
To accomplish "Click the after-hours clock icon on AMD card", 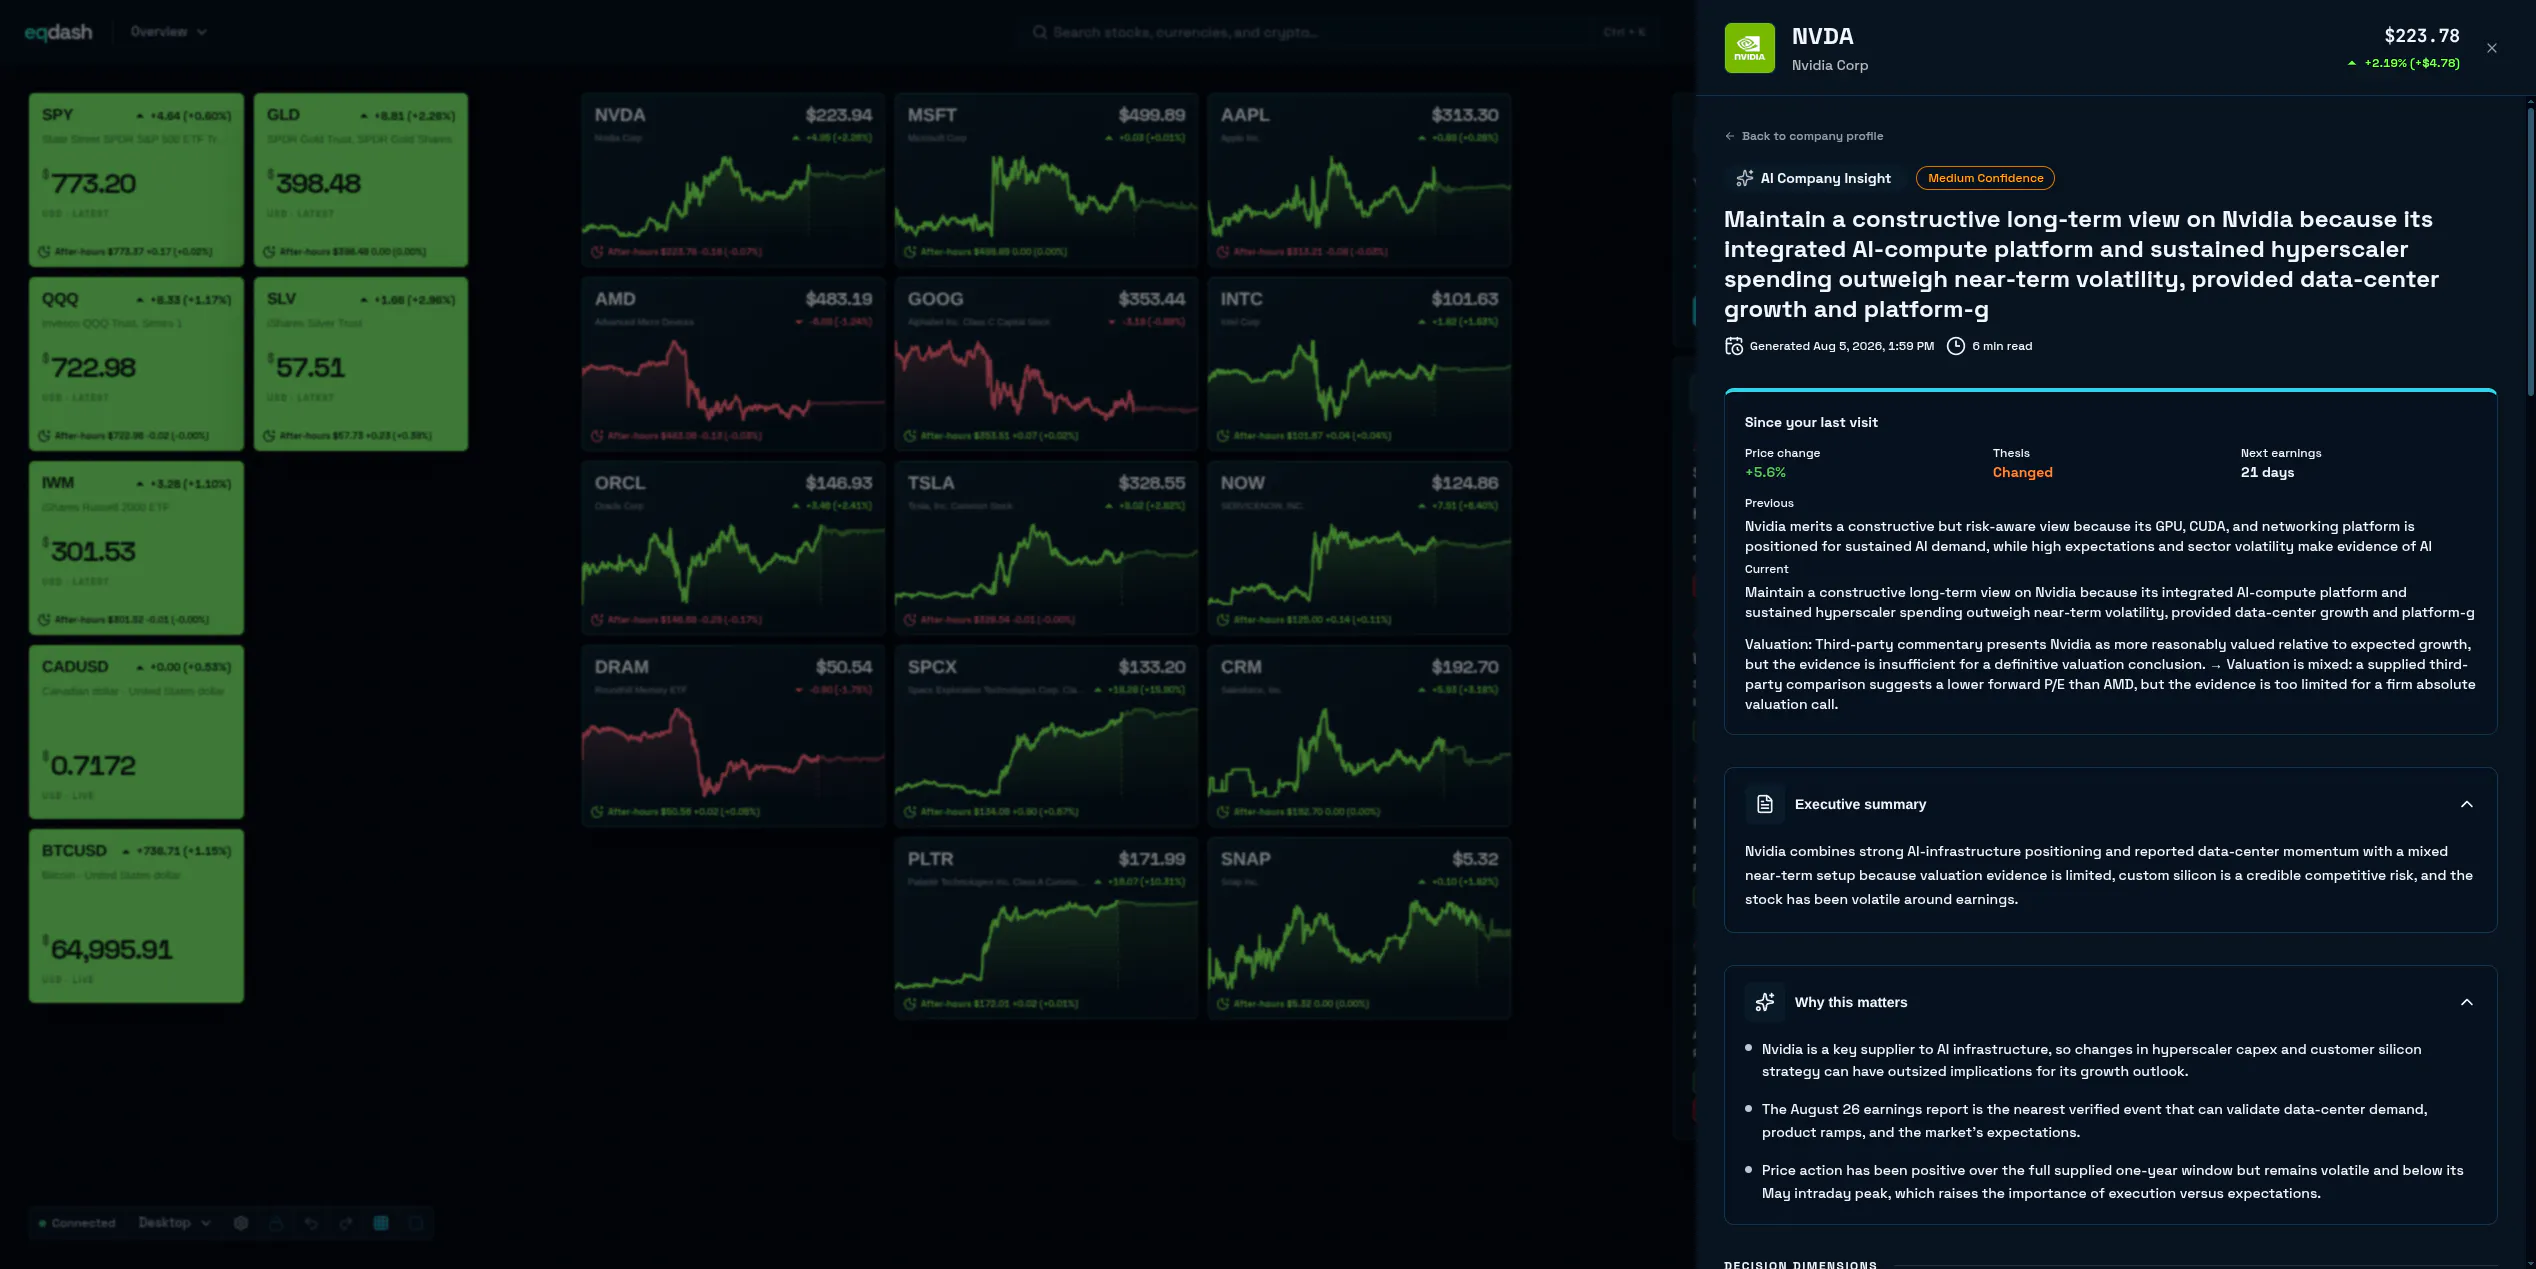I will (597, 436).
